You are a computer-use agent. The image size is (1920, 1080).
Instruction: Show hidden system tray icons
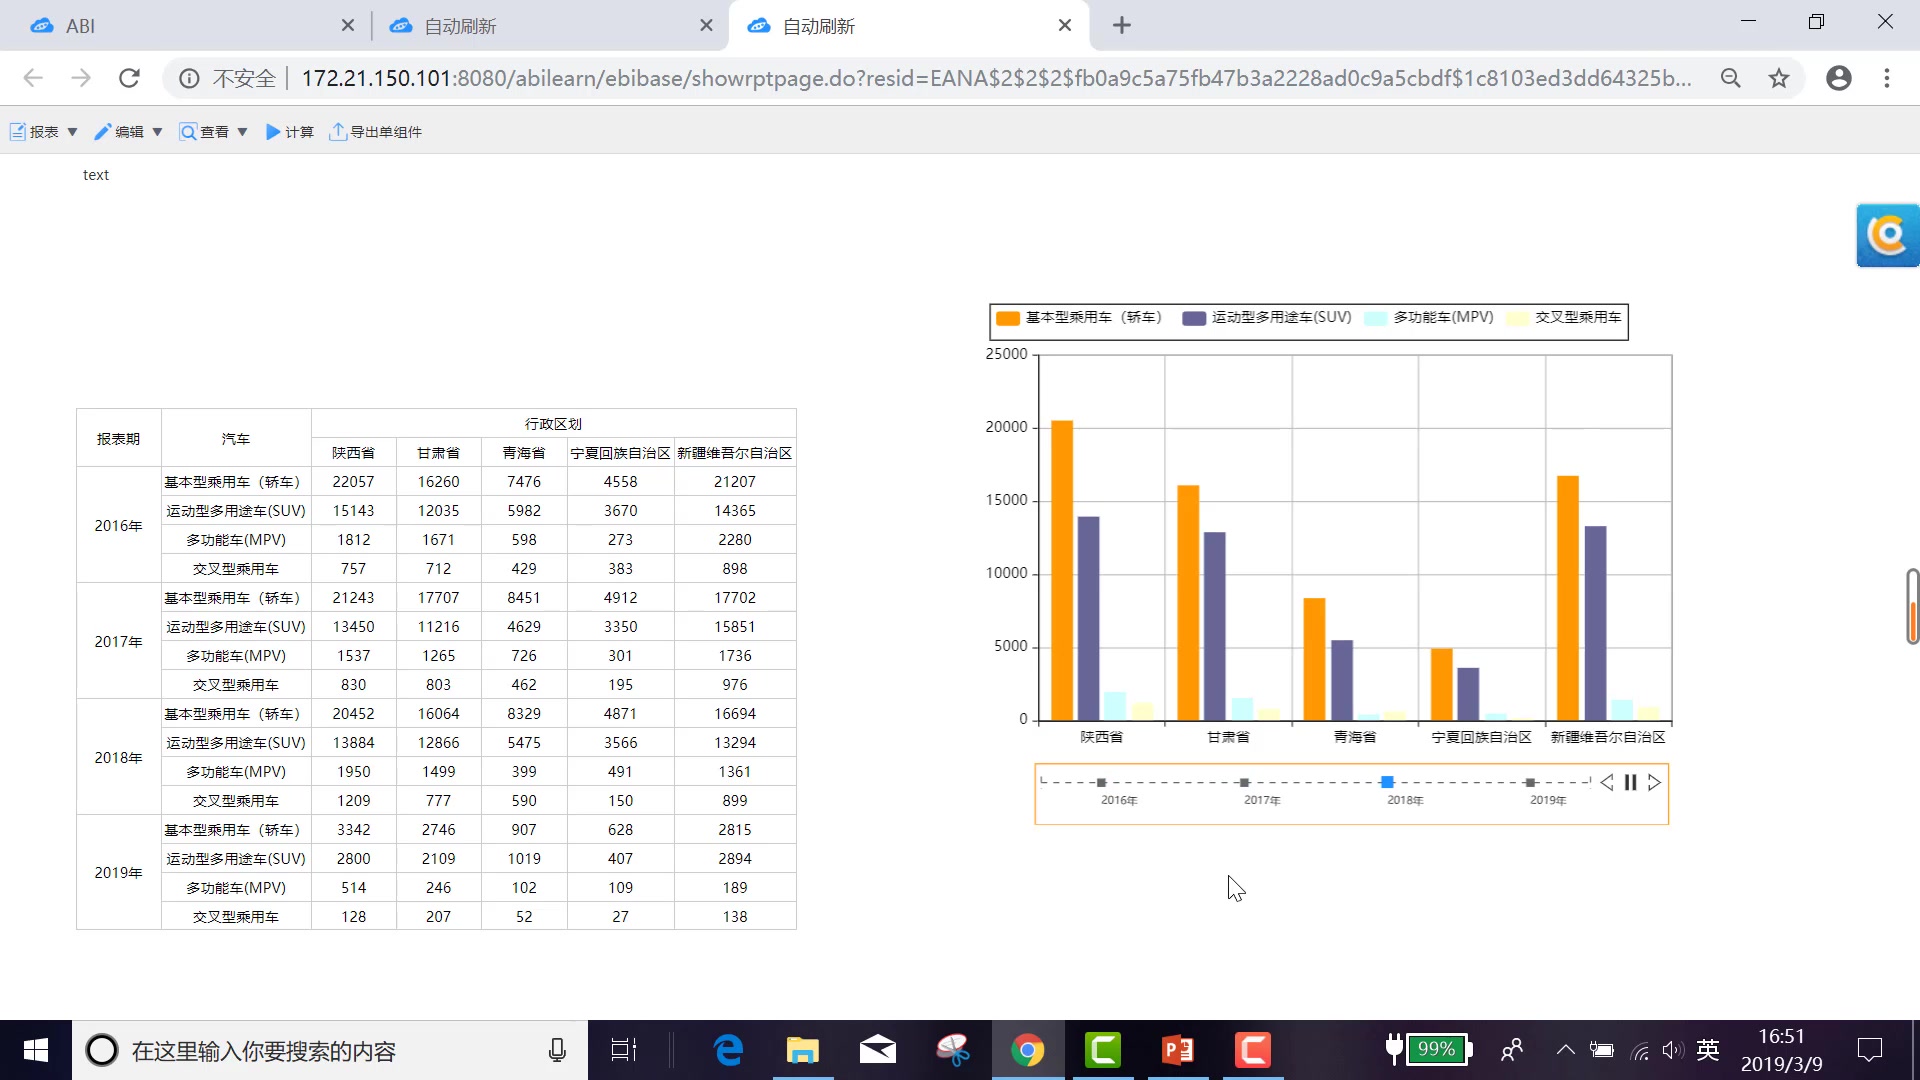click(x=1566, y=1050)
